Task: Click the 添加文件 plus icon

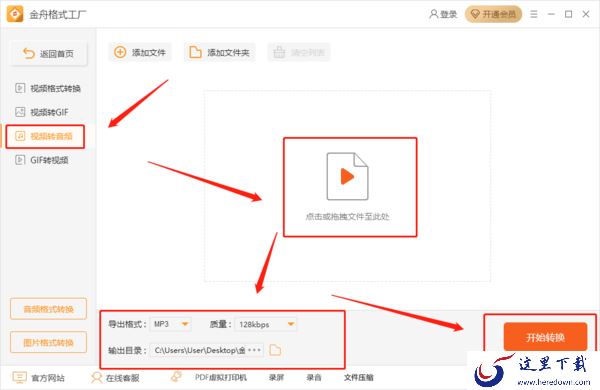Action: (x=120, y=52)
